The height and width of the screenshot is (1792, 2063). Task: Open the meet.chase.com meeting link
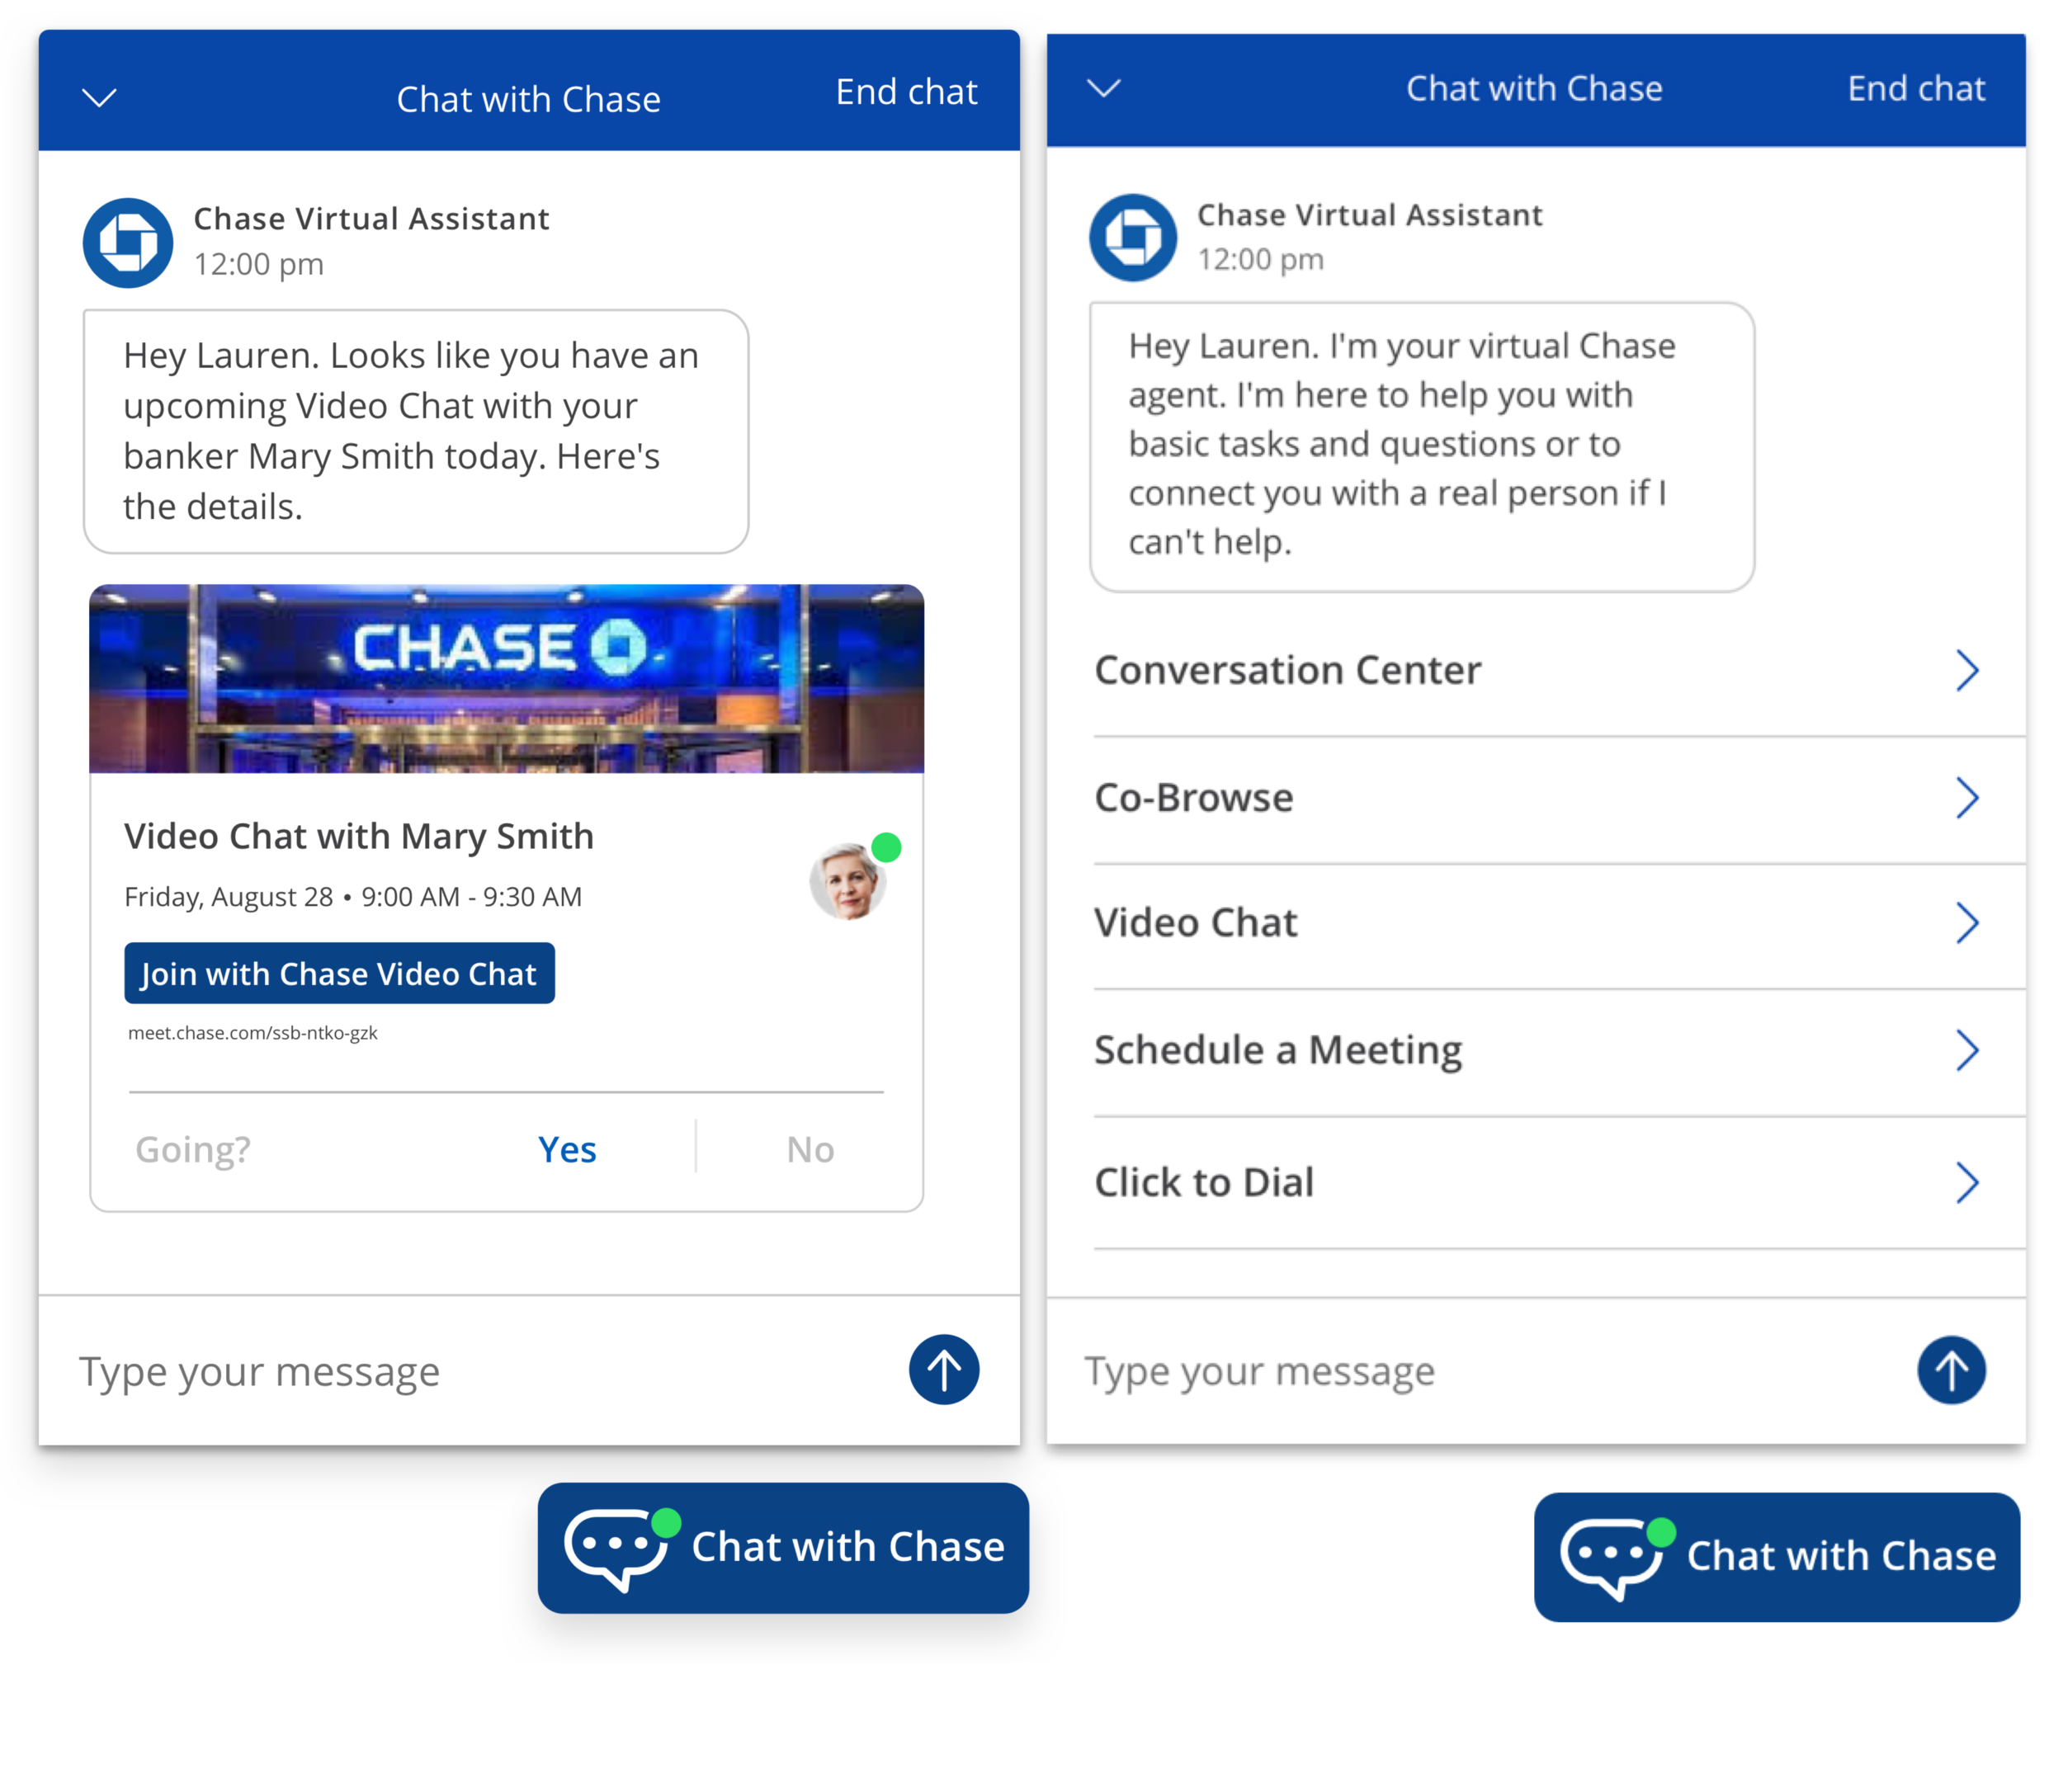coord(253,1033)
